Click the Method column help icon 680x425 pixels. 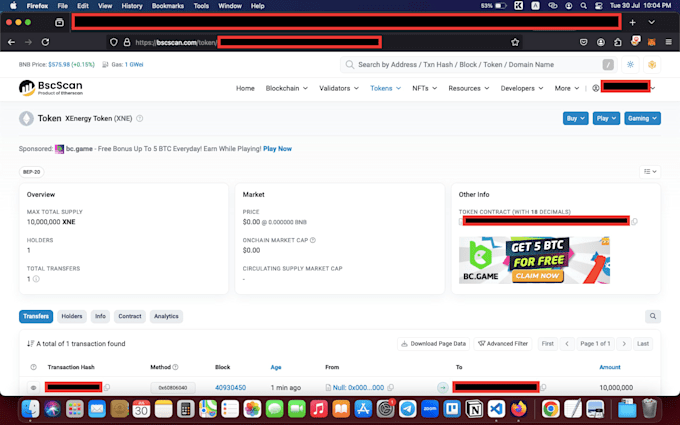[176, 367]
